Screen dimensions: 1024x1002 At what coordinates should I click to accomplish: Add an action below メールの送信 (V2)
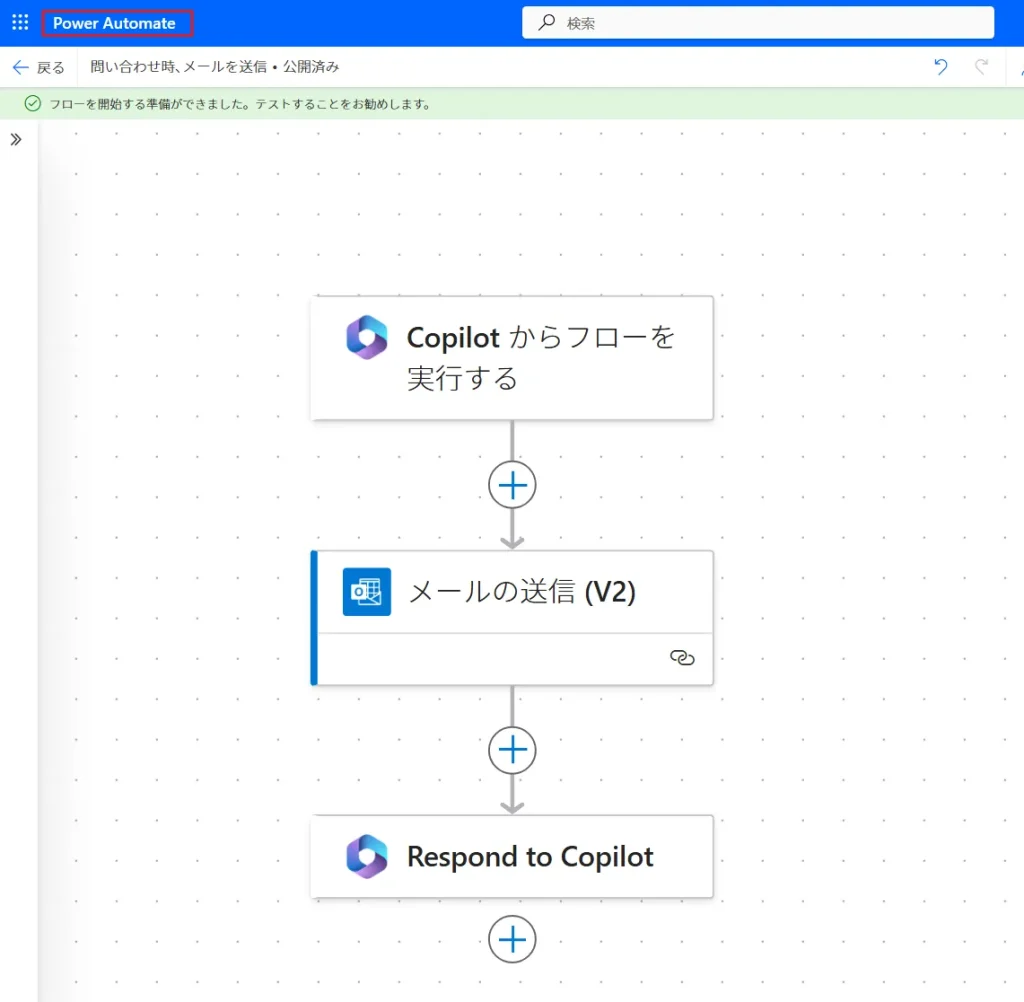(512, 750)
